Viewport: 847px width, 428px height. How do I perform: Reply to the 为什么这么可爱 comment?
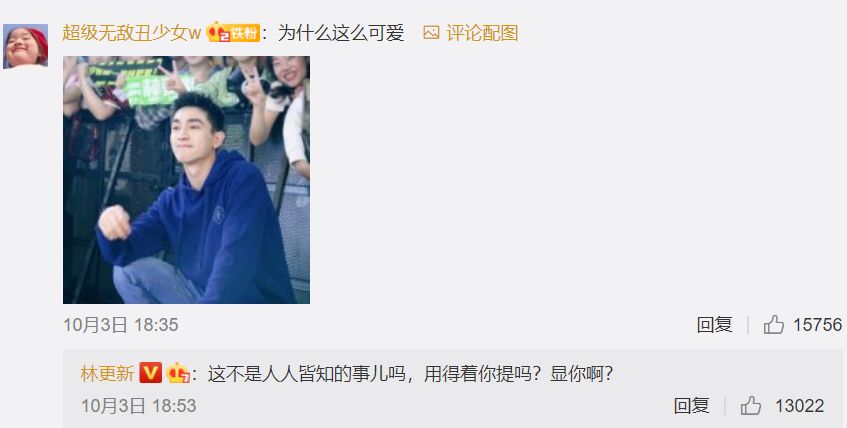(714, 325)
